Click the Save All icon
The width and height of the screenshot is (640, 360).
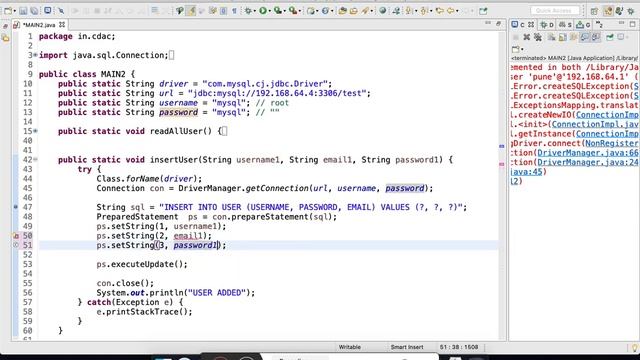pos(34,11)
